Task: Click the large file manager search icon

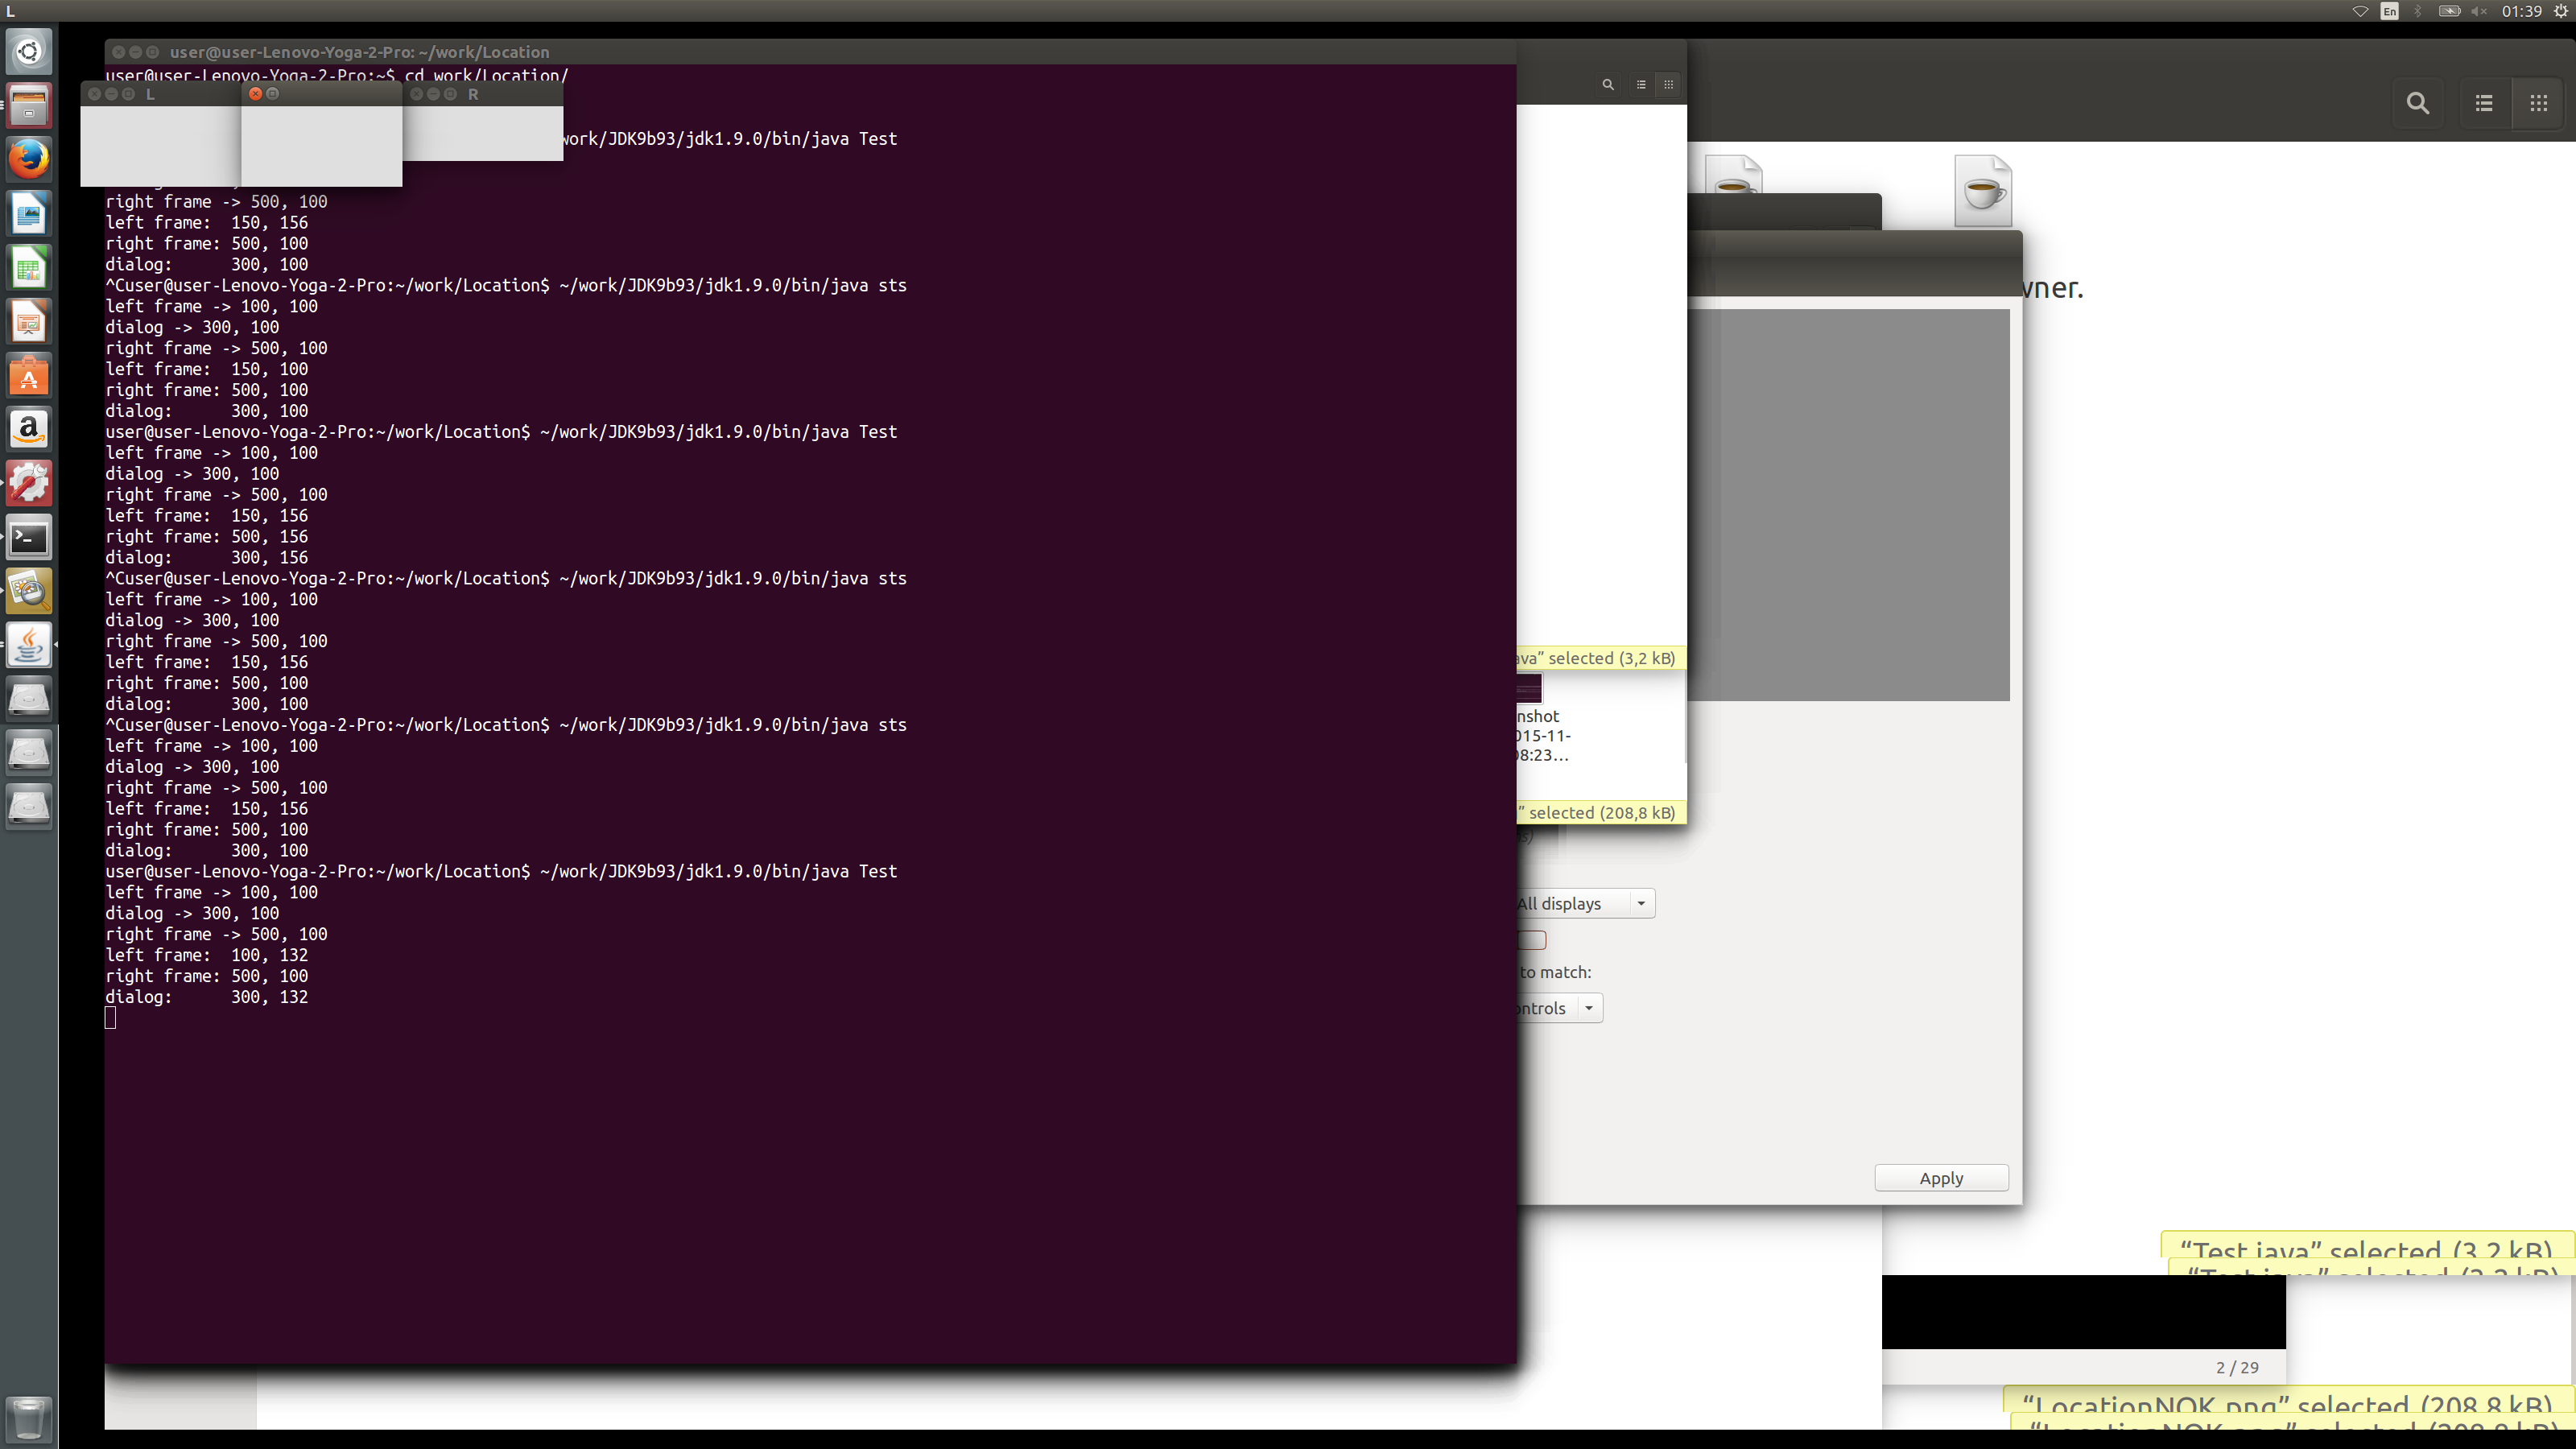Action: tap(2417, 103)
